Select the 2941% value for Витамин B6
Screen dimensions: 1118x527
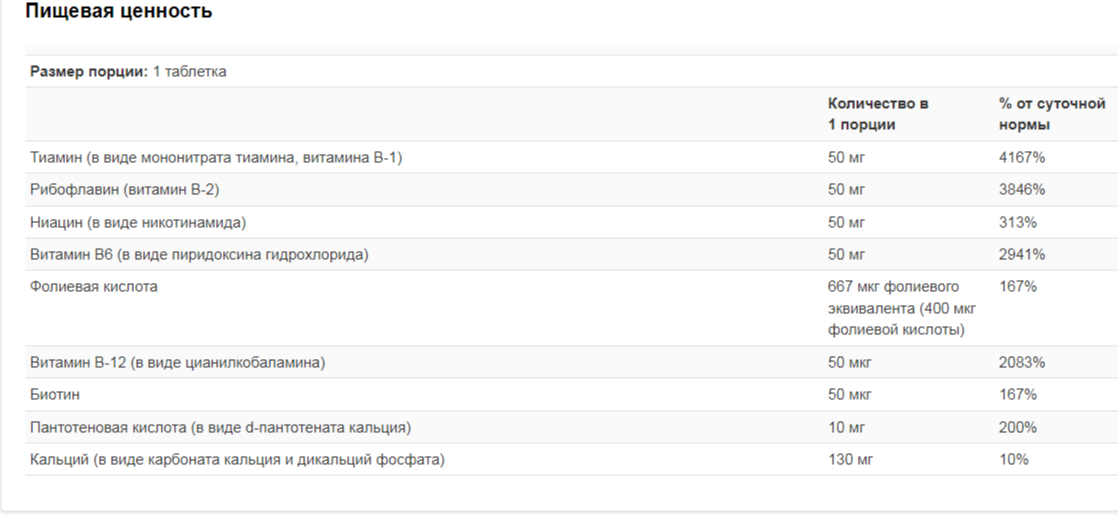coord(1022,255)
